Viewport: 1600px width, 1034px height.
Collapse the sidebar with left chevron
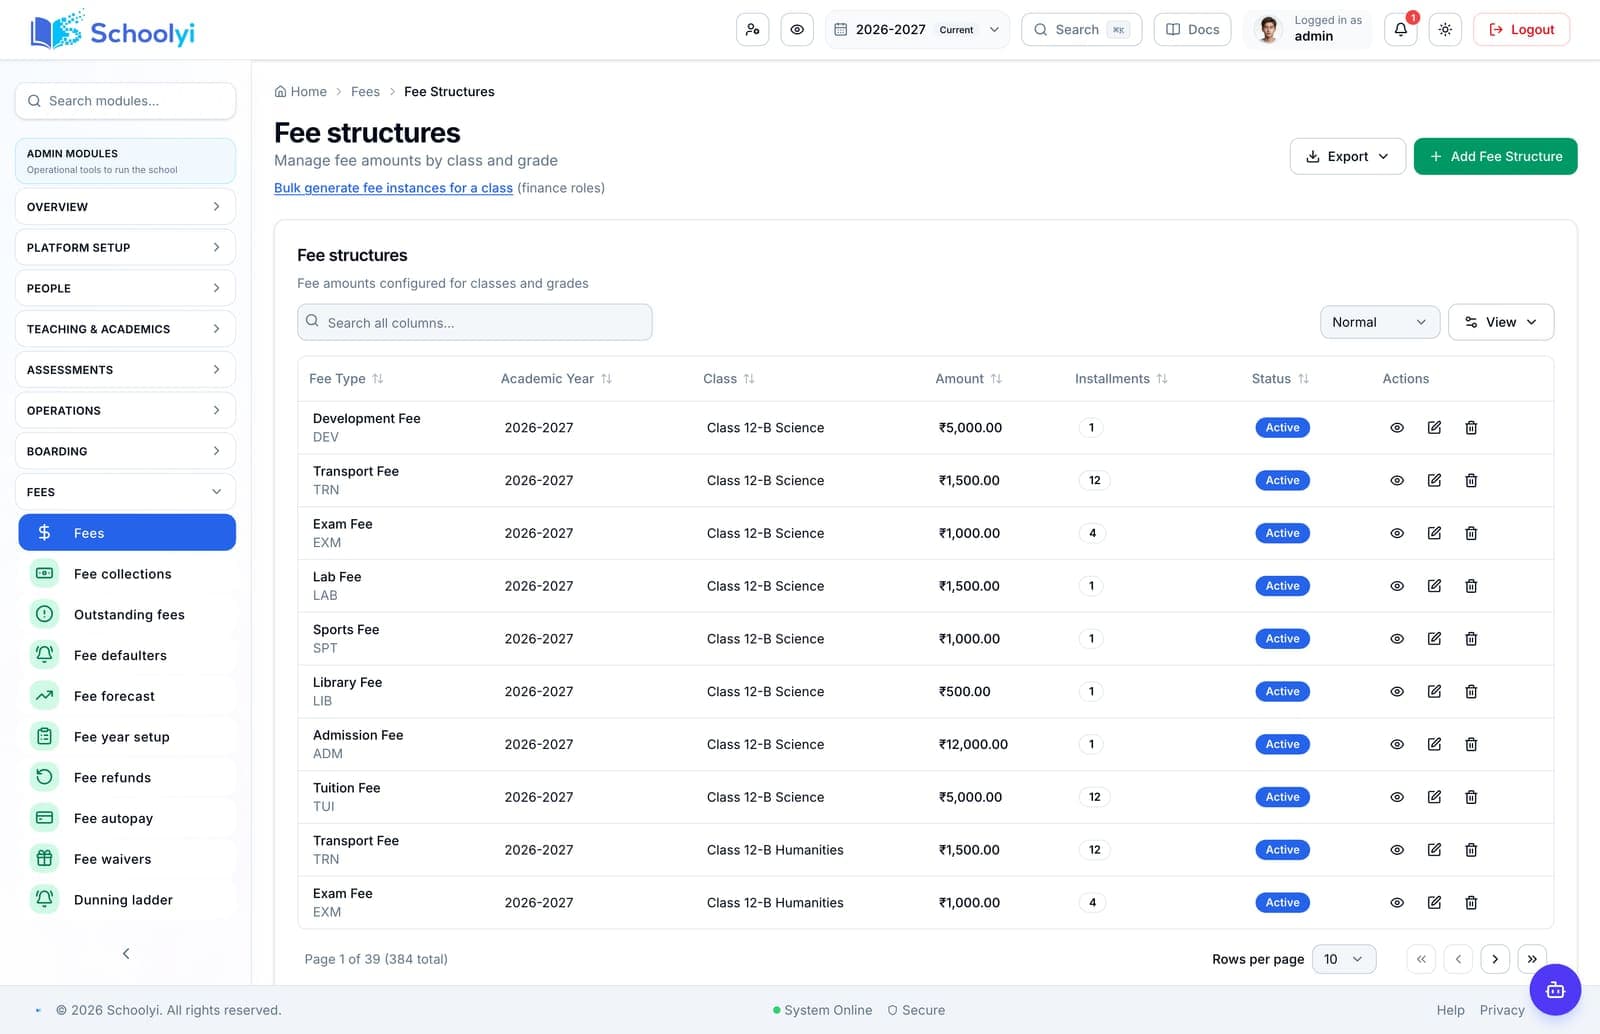pyautogui.click(x=126, y=953)
